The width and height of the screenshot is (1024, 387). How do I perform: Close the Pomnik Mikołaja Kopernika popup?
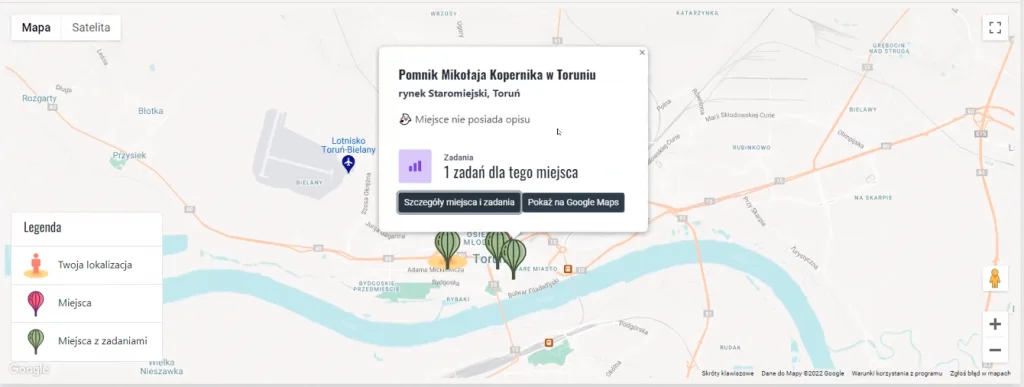pos(642,53)
